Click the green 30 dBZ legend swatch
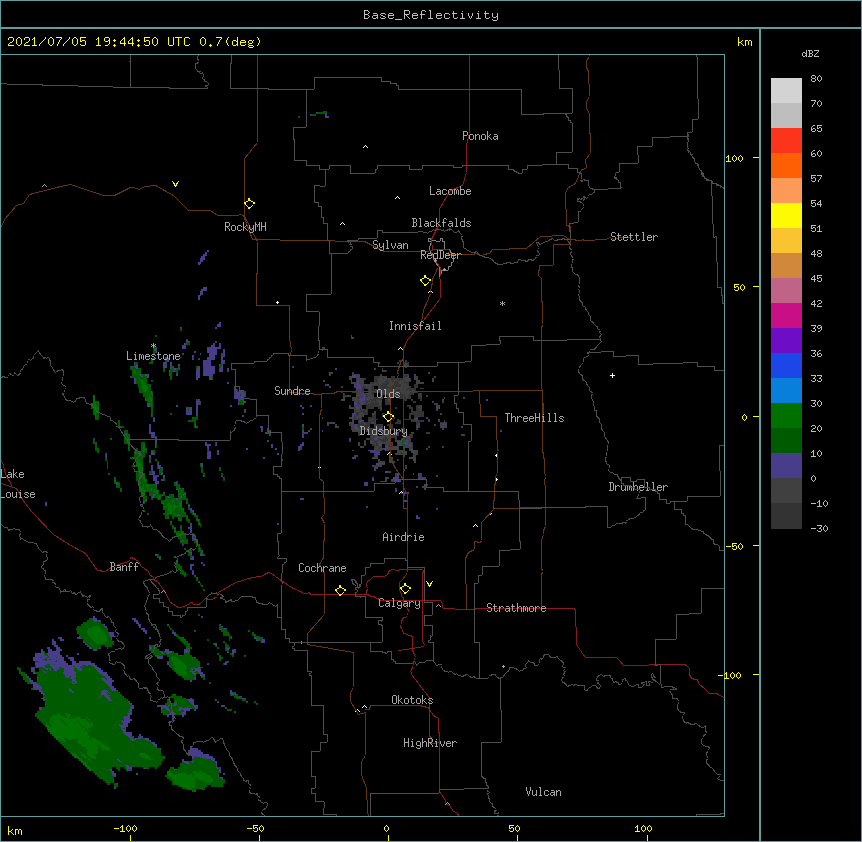Image resolution: width=862 pixels, height=842 pixels. point(786,416)
